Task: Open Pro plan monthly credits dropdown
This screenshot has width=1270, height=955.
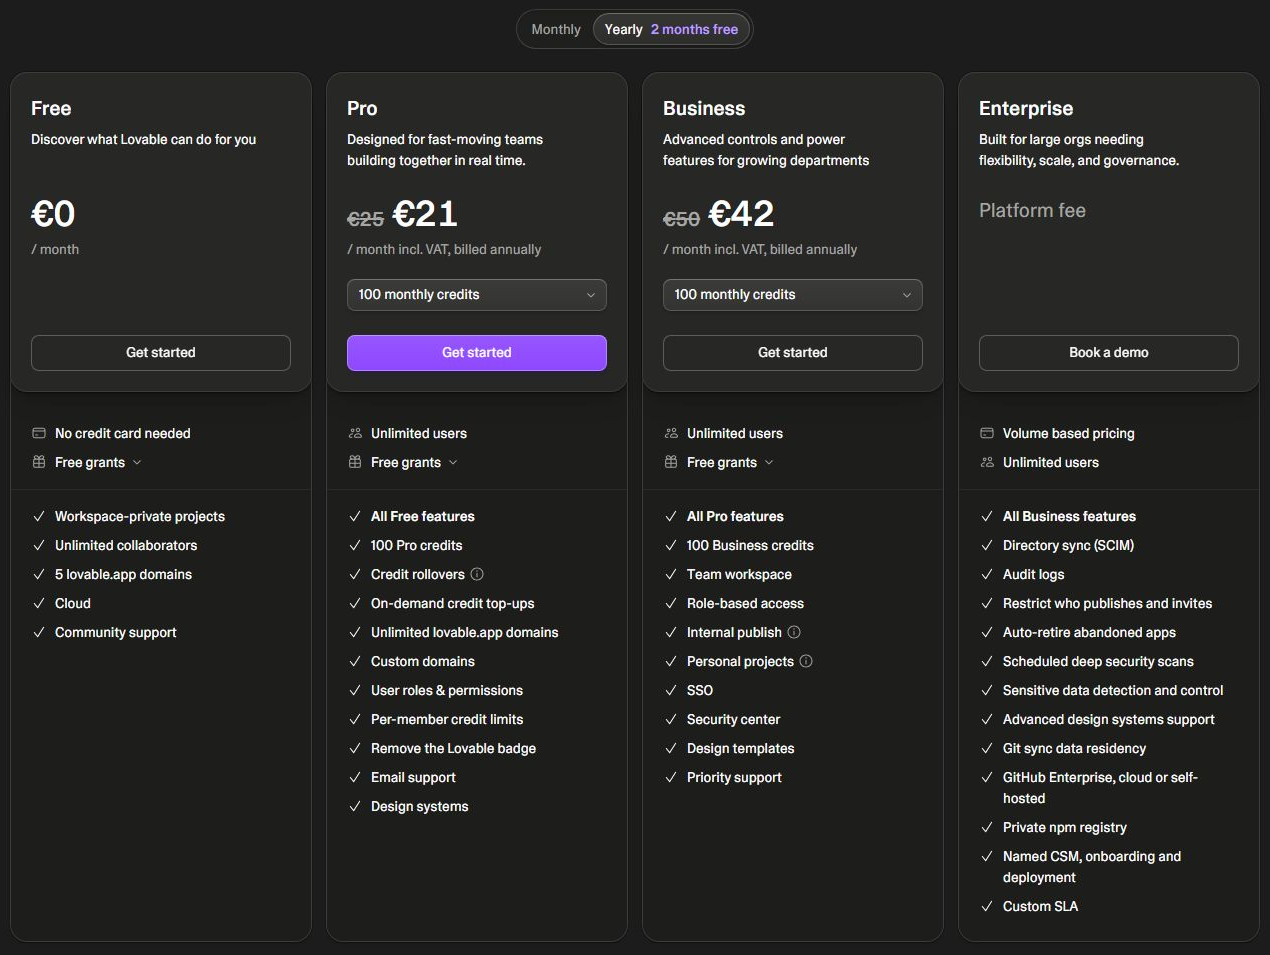Action: pyautogui.click(x=477, y=295)
